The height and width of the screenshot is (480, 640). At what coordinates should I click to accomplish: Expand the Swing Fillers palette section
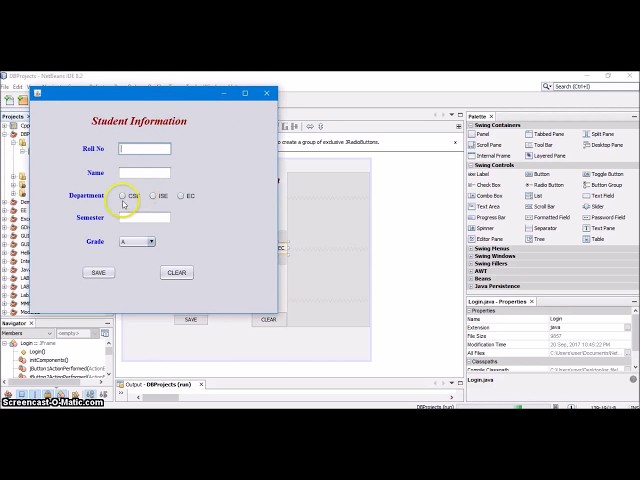pyautogui.click(x=471, y=264)
